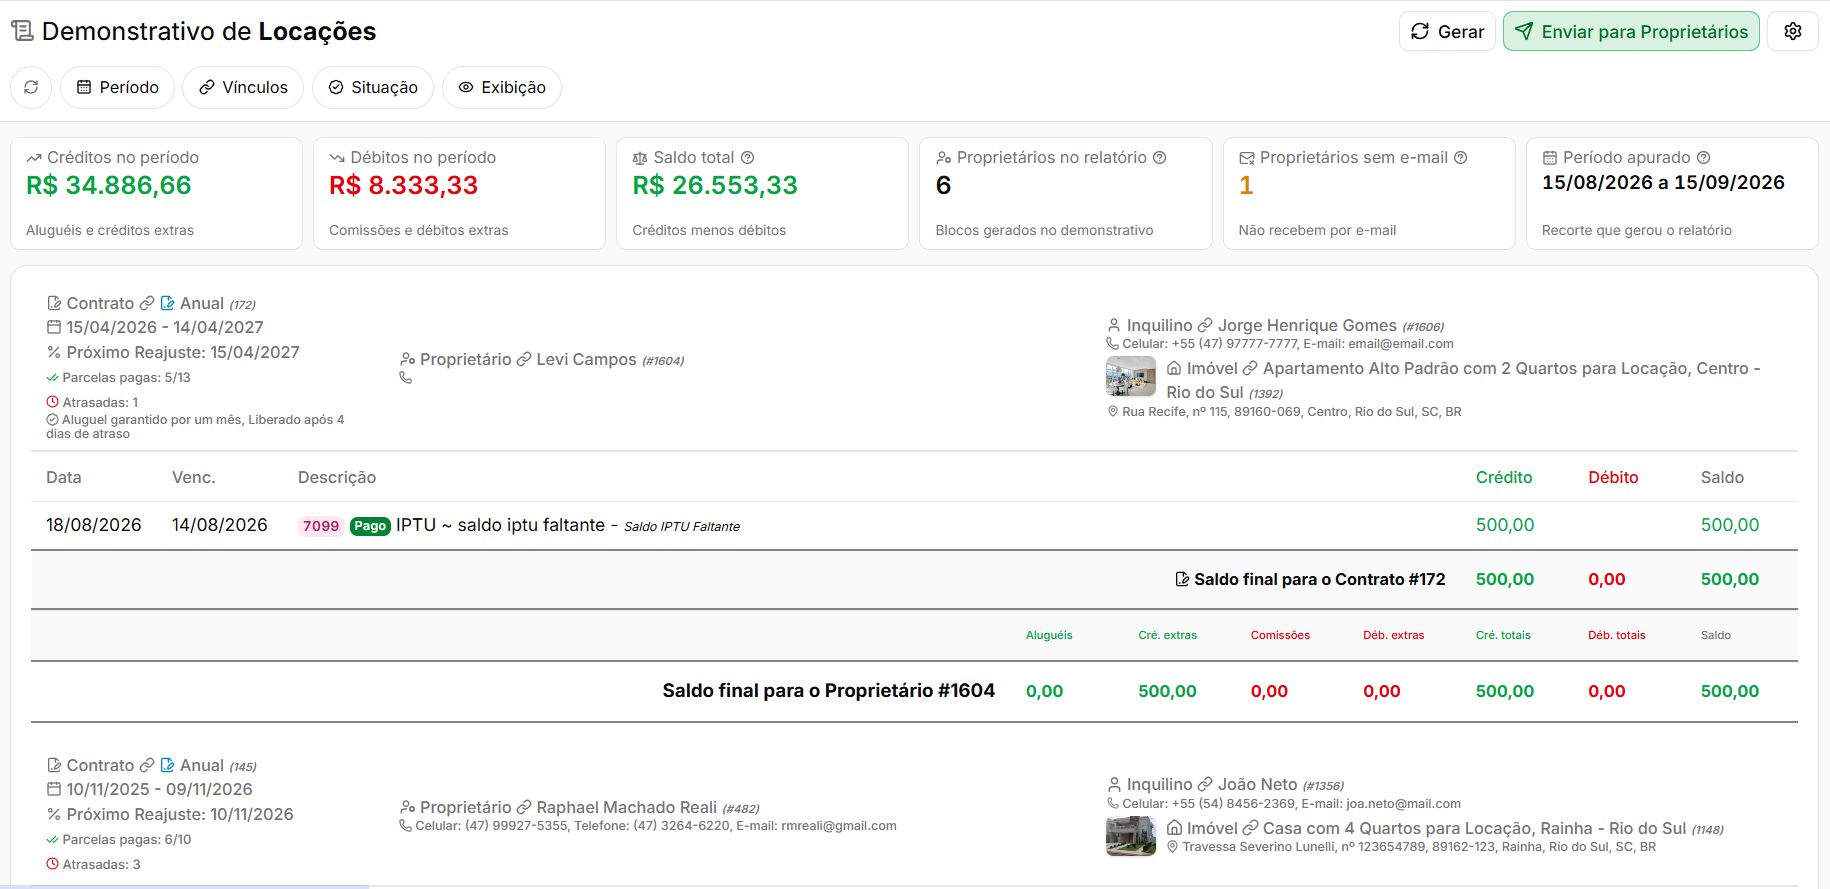Open the Período filter
Viewport: 1830px width, 889px height.
pyautogui.click(x=117, y=87)
